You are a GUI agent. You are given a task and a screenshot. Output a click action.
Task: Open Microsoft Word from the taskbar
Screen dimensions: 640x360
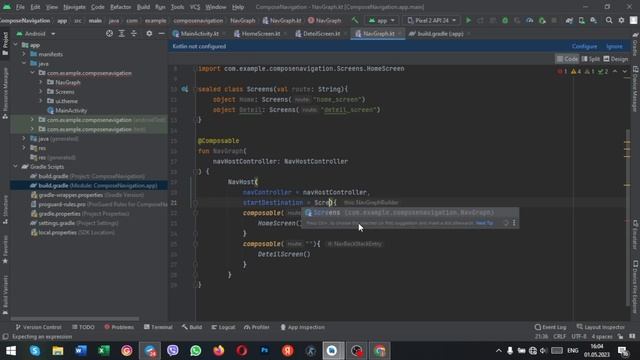(81, 351)
